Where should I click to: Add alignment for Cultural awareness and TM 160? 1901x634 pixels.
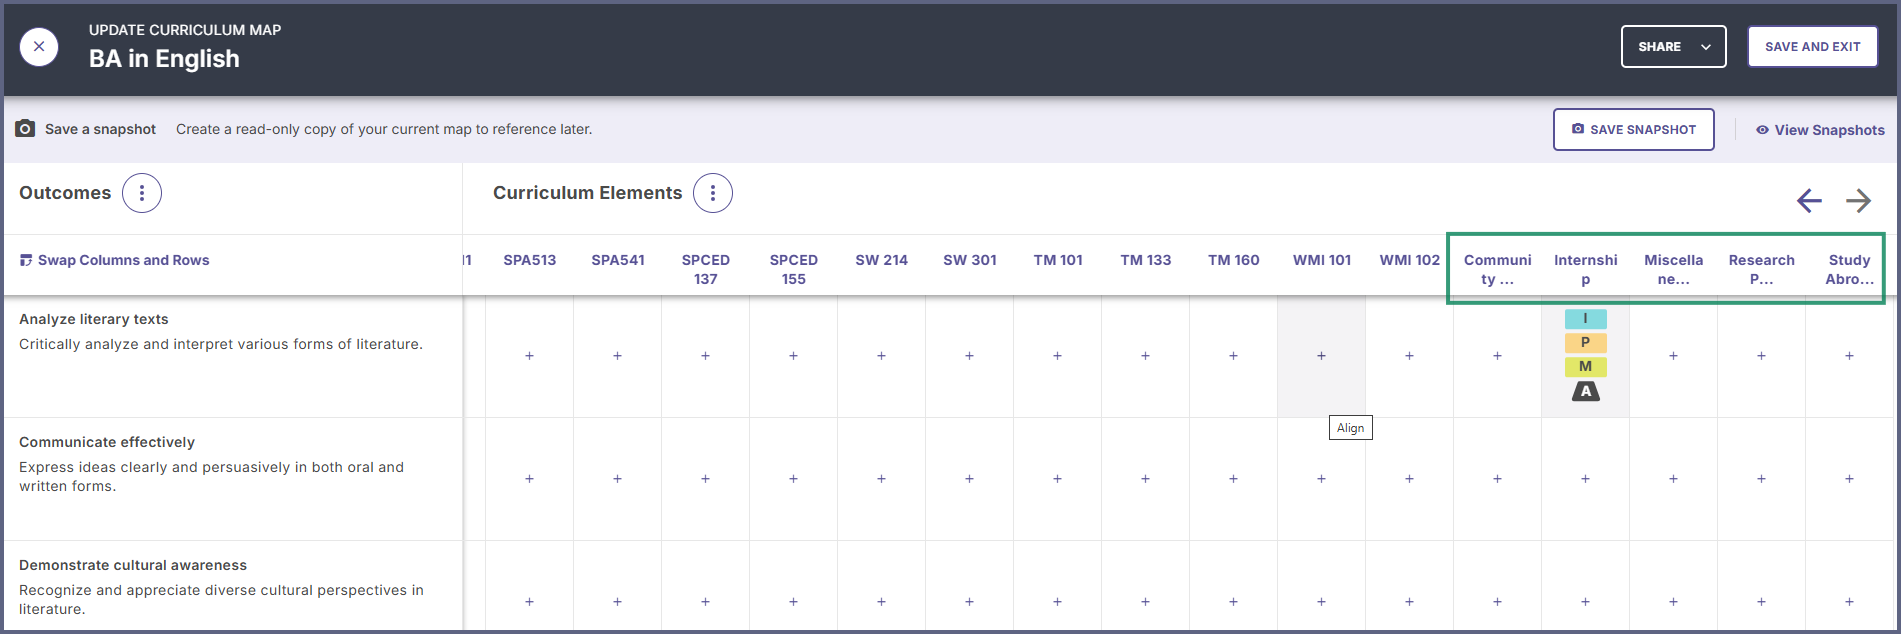pos(1234,602)
